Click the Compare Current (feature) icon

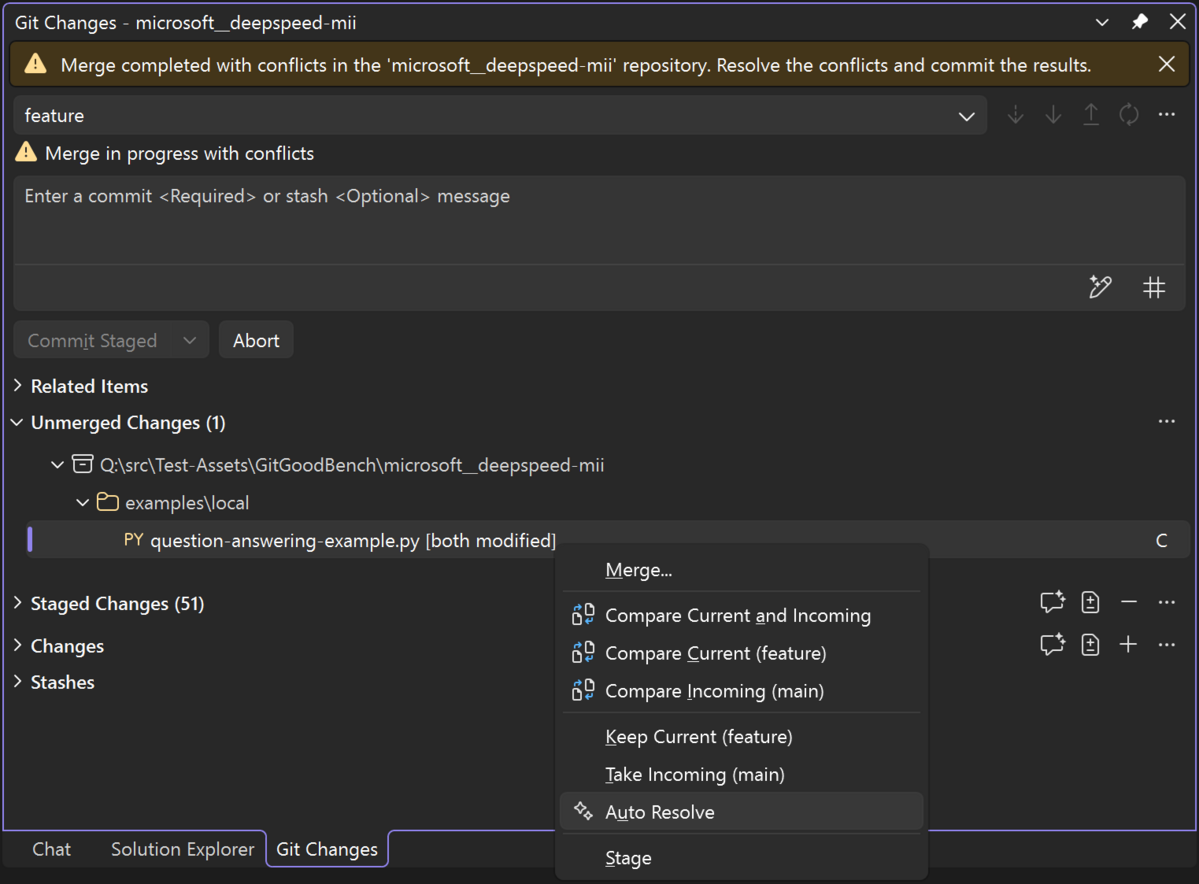point(583,652)
